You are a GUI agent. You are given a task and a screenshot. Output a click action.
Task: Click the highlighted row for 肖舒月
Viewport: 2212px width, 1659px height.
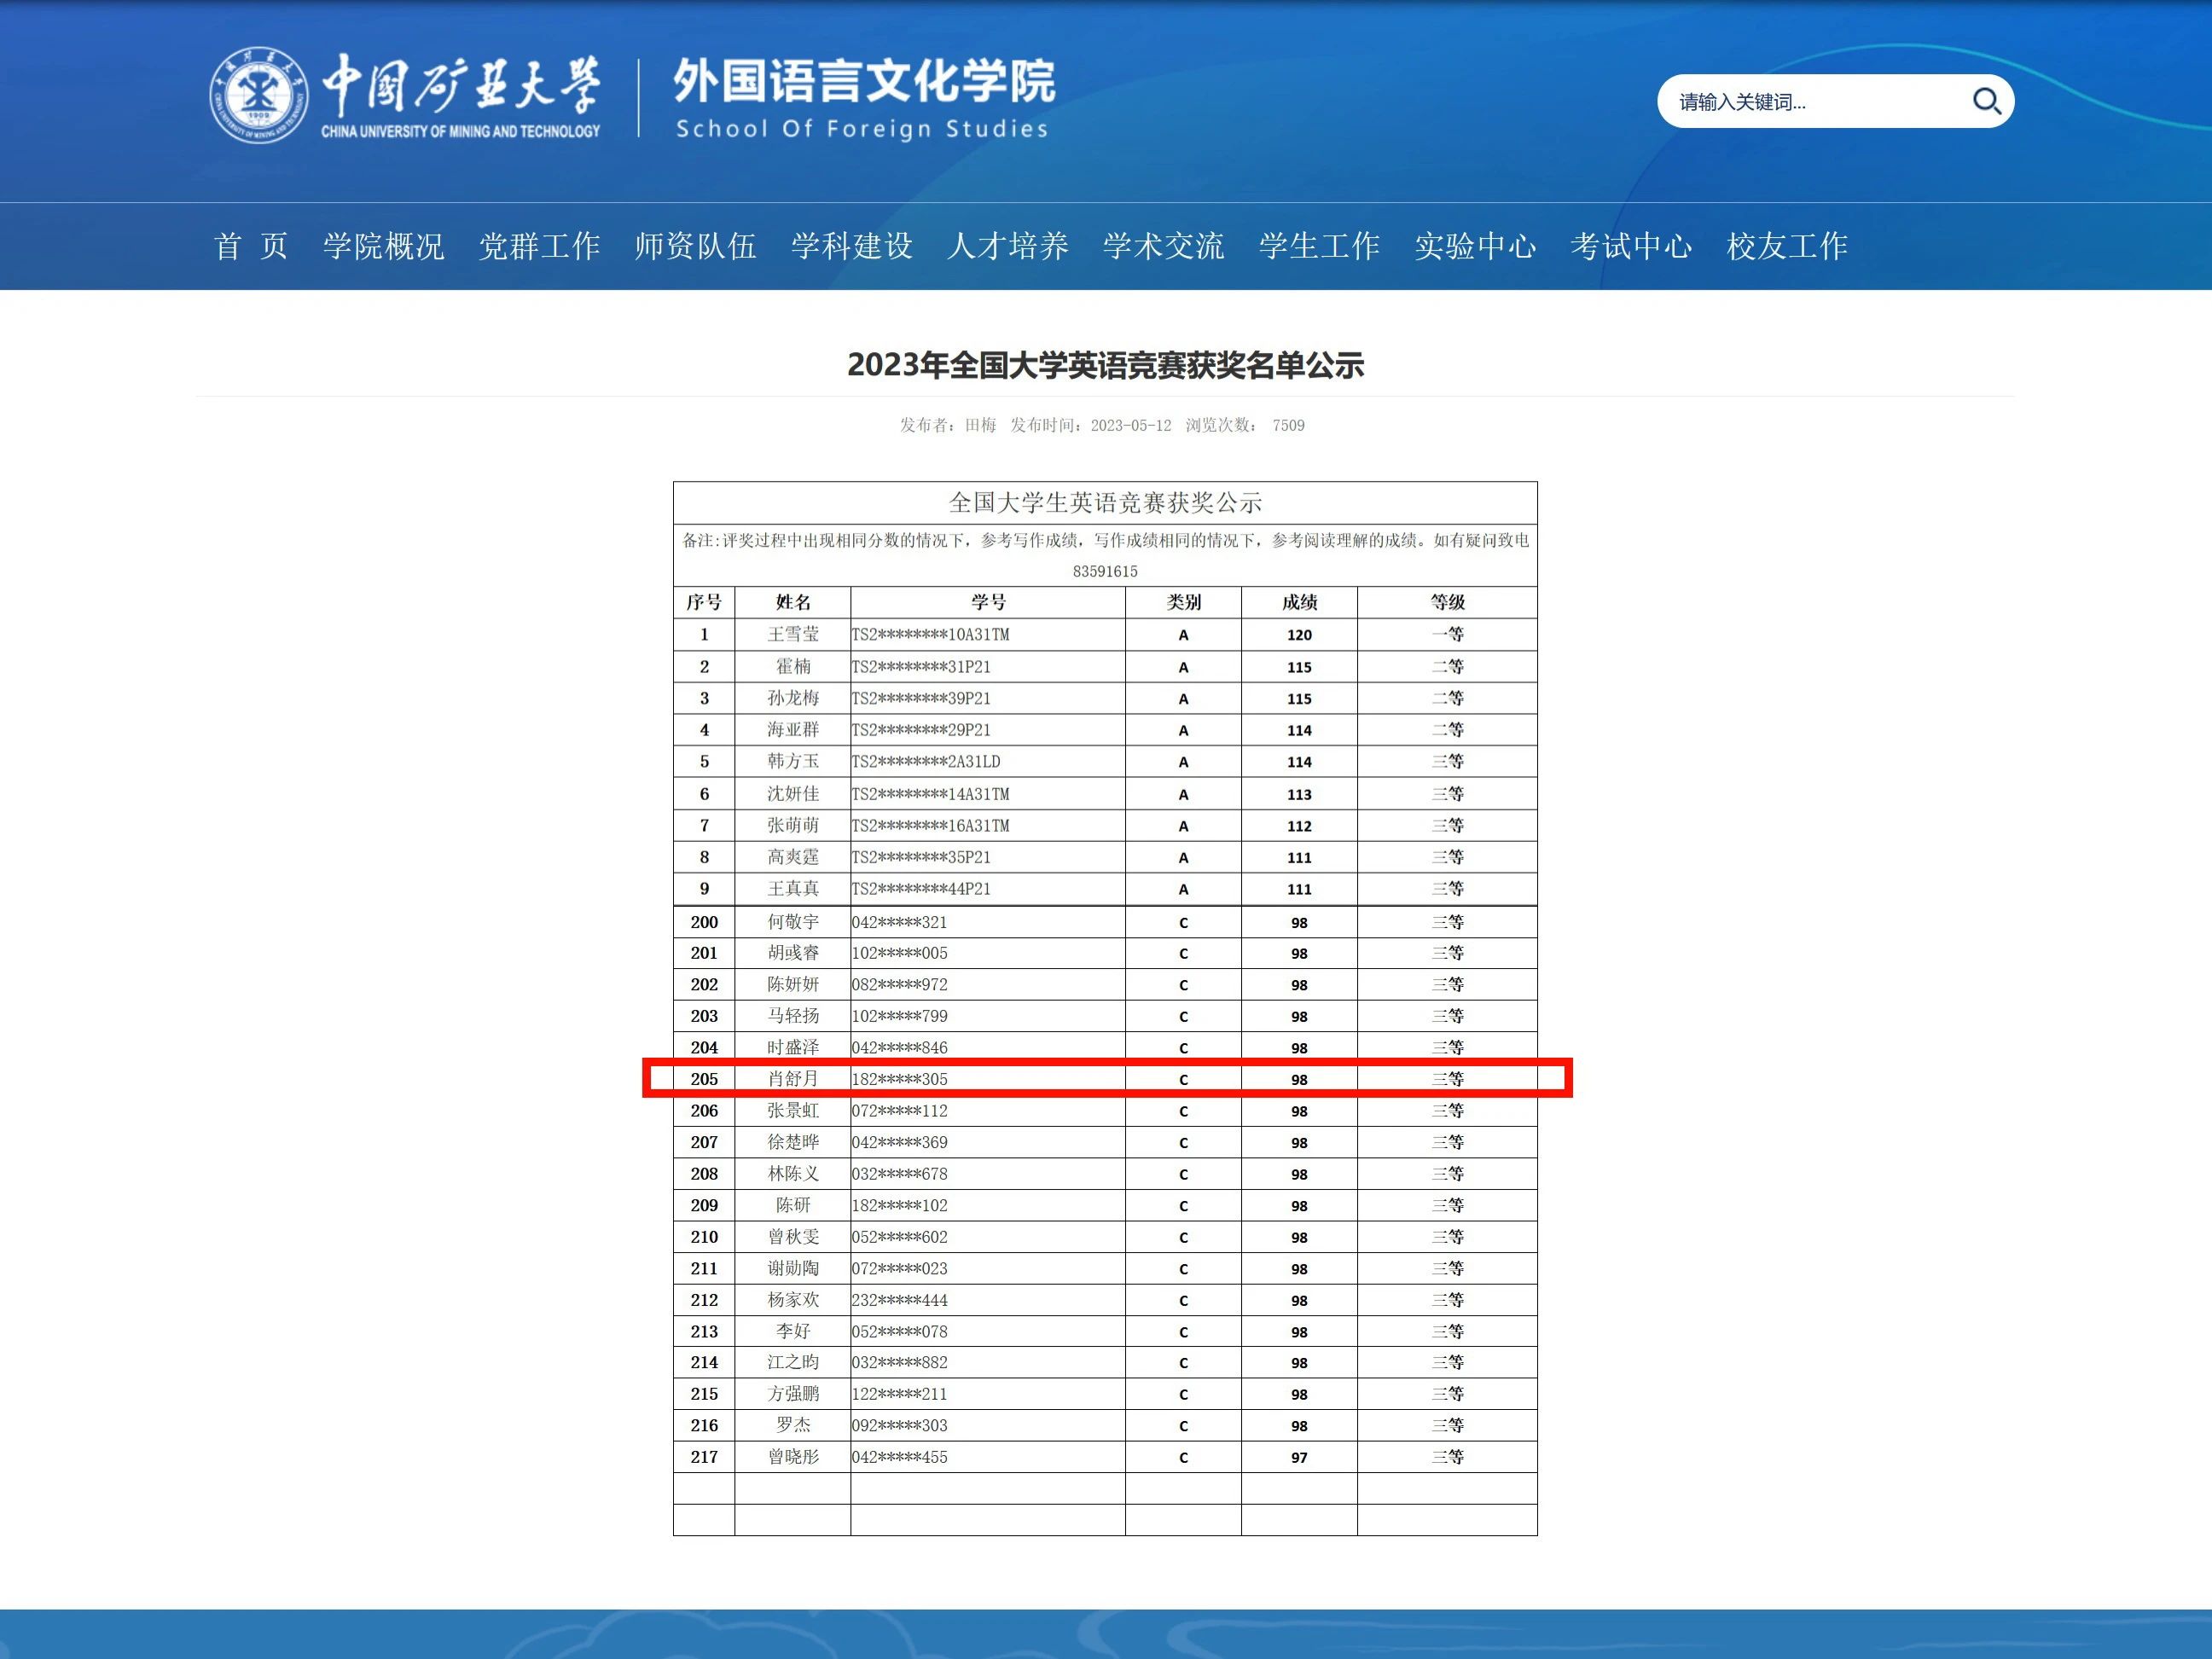pos(1105,1079)
